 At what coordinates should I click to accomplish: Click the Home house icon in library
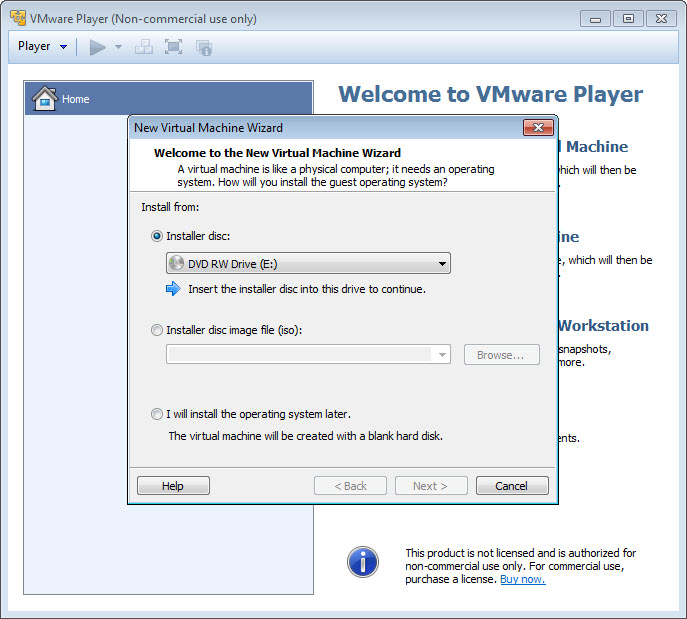click(45, 98)
